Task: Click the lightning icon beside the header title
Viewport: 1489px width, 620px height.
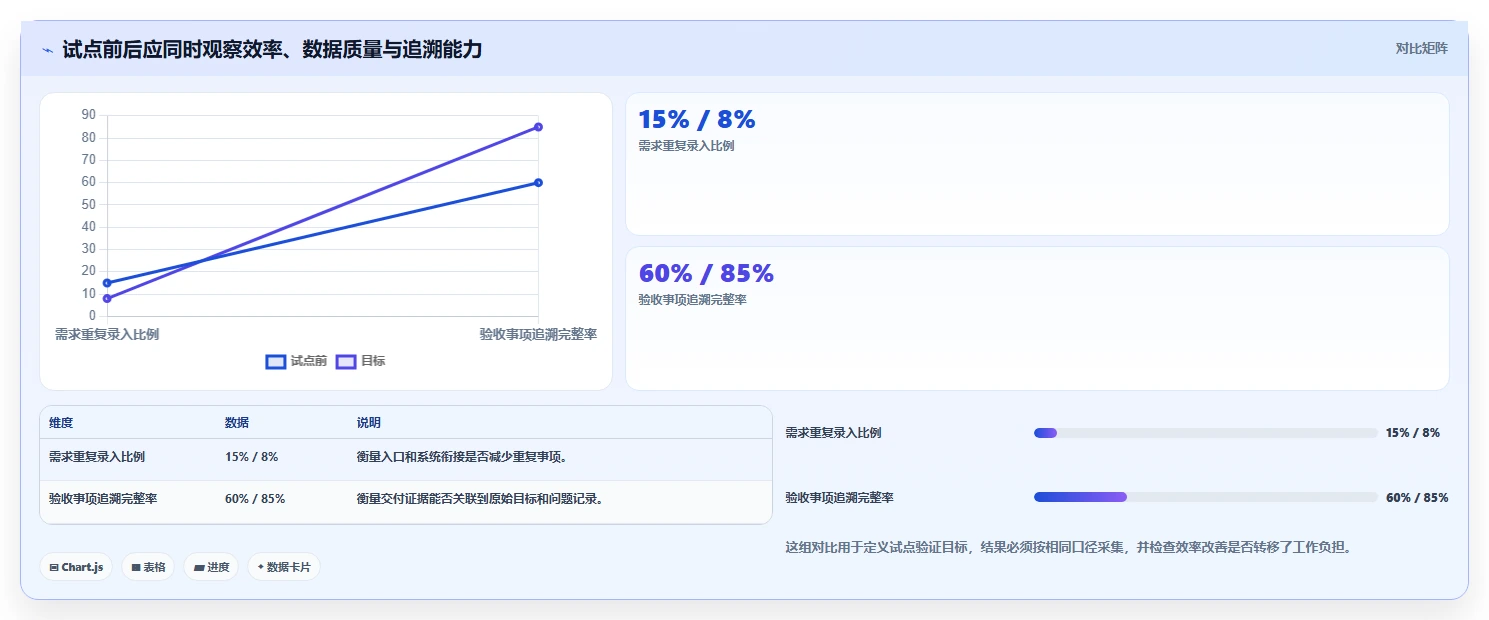Action: coord(48,50)
